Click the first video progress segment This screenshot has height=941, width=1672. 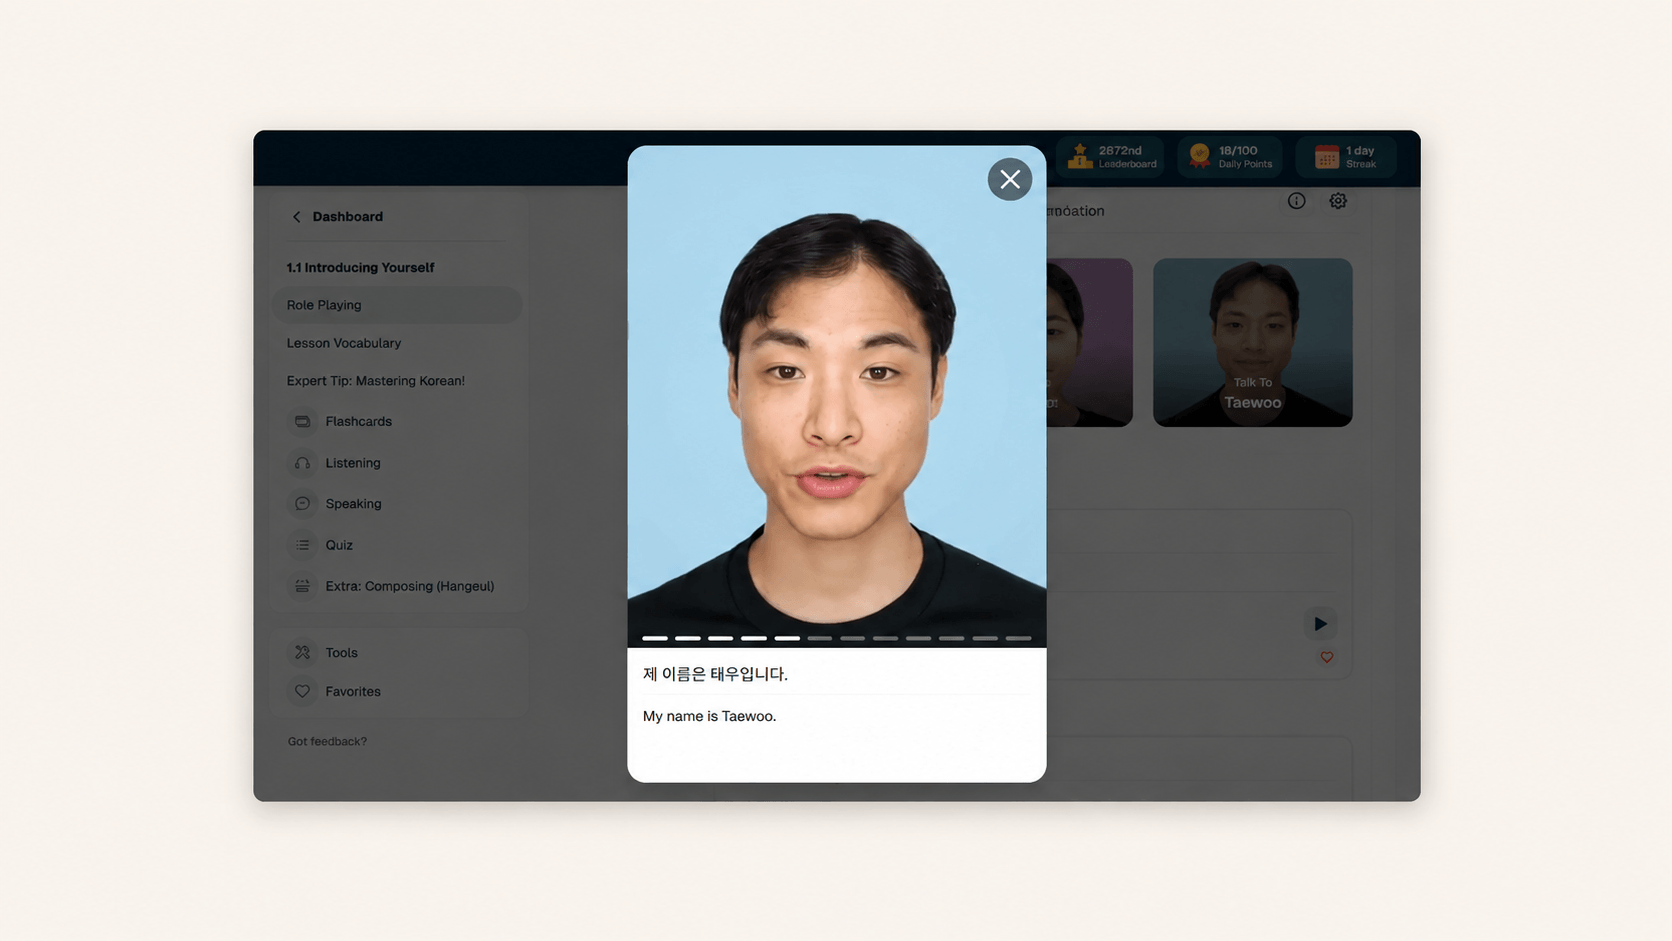[655, 638]
